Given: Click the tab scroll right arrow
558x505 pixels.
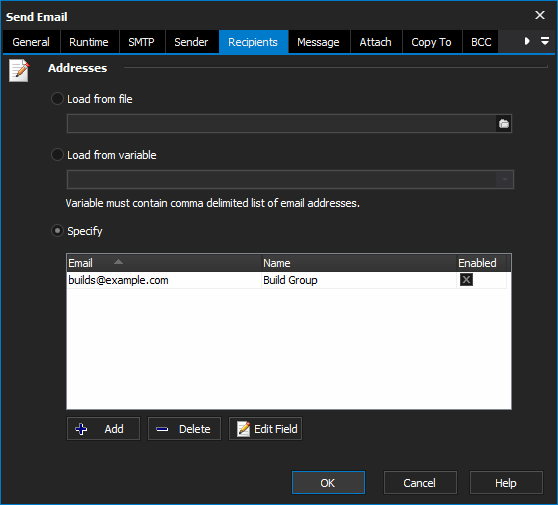Looking at the screenshot, I should tap(527, 41).
